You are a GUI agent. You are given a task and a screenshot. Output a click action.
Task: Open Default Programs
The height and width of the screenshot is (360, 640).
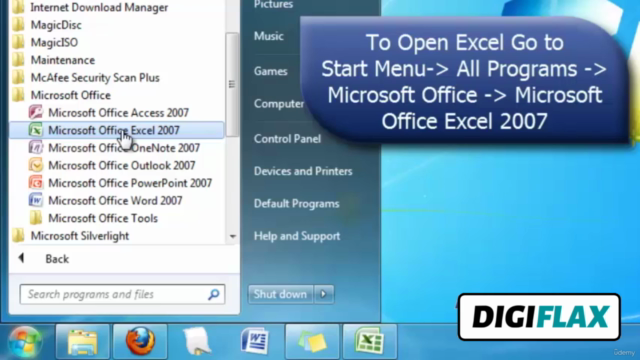(x=296, y=204)
